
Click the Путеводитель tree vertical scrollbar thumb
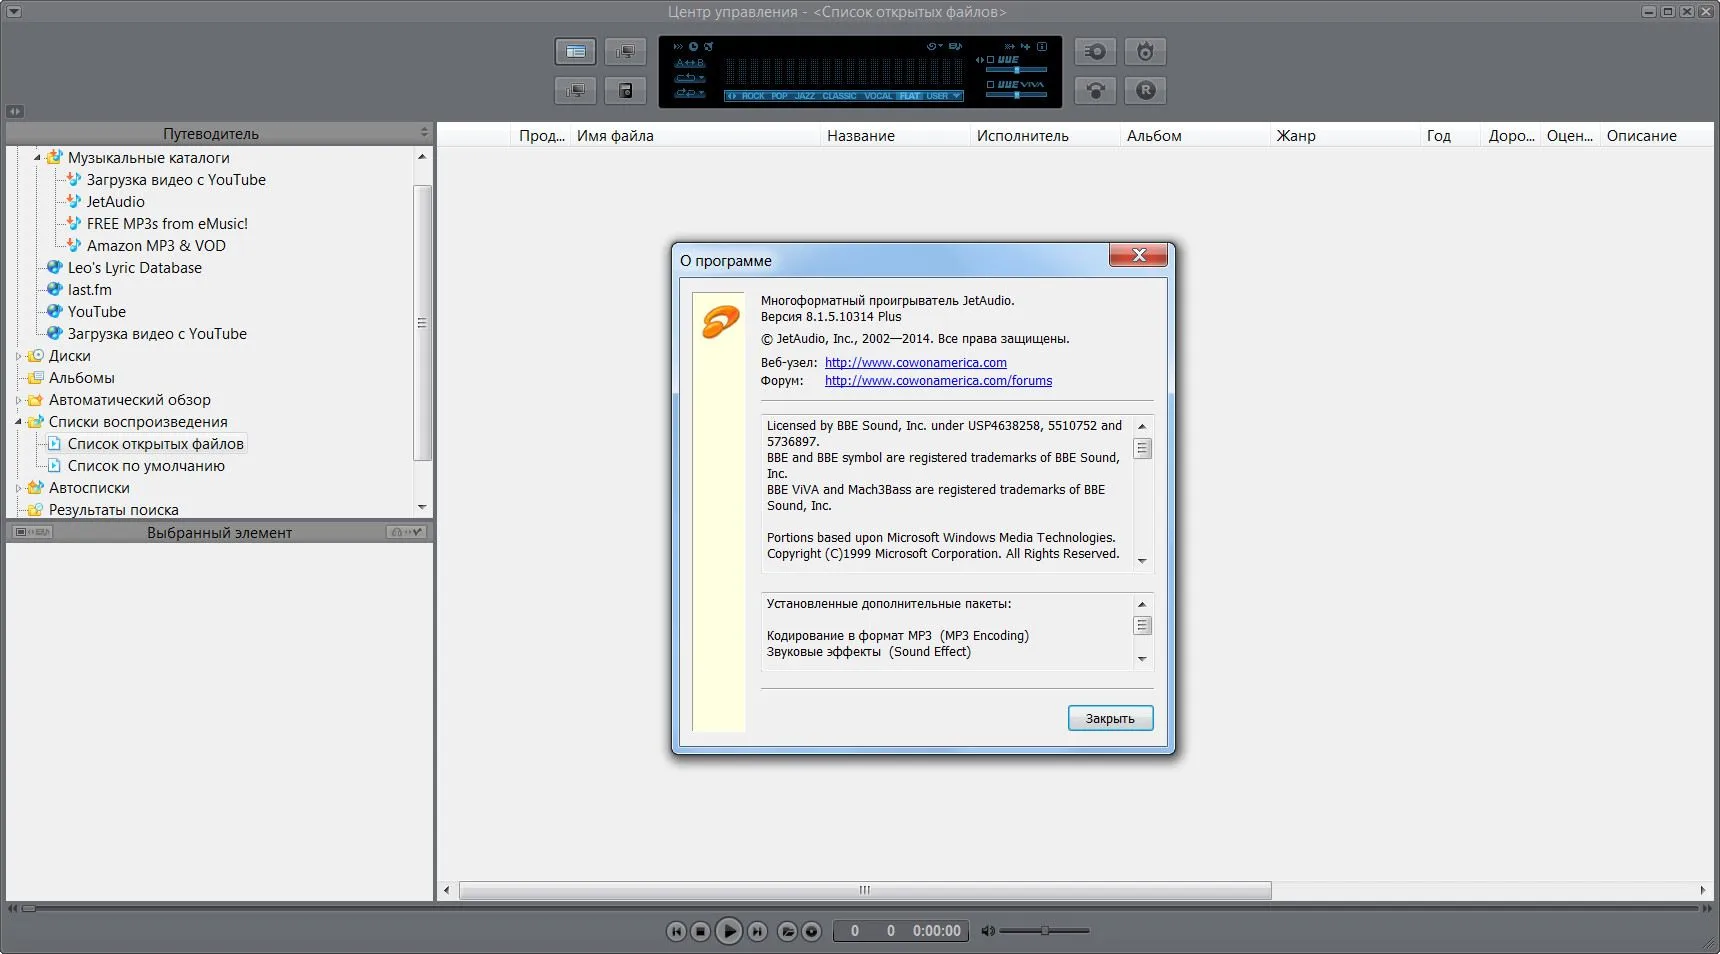[x=422, y=323]
